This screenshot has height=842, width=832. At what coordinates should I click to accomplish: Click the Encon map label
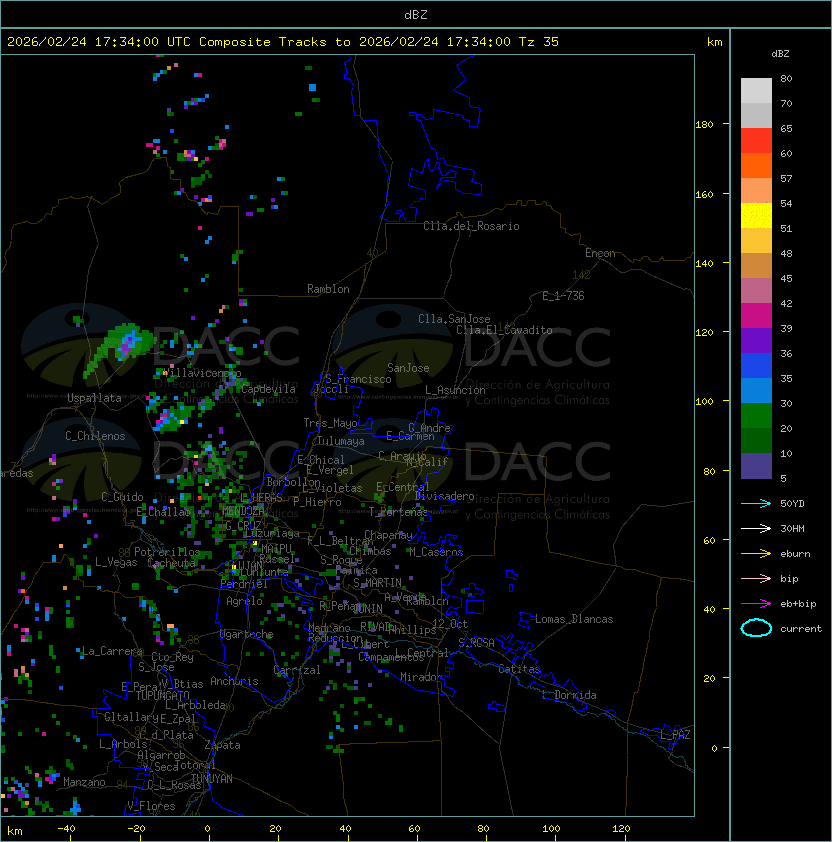(x=600, y=253)
